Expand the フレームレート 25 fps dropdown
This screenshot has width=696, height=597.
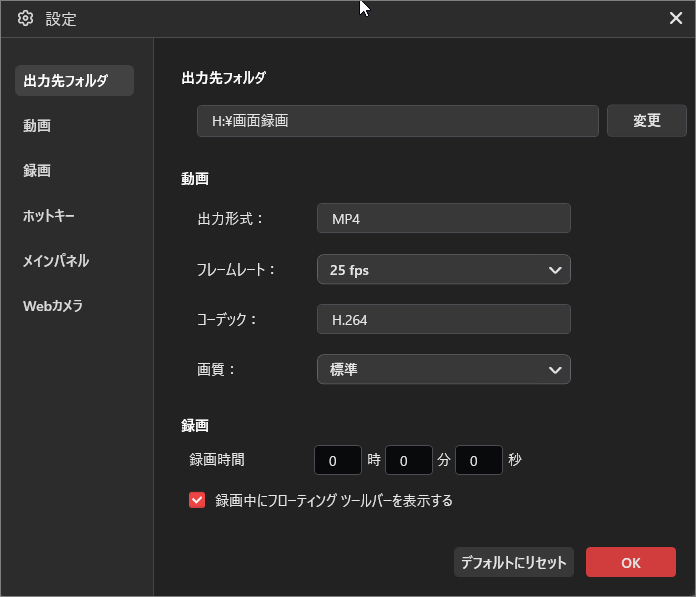pos(443,269)
